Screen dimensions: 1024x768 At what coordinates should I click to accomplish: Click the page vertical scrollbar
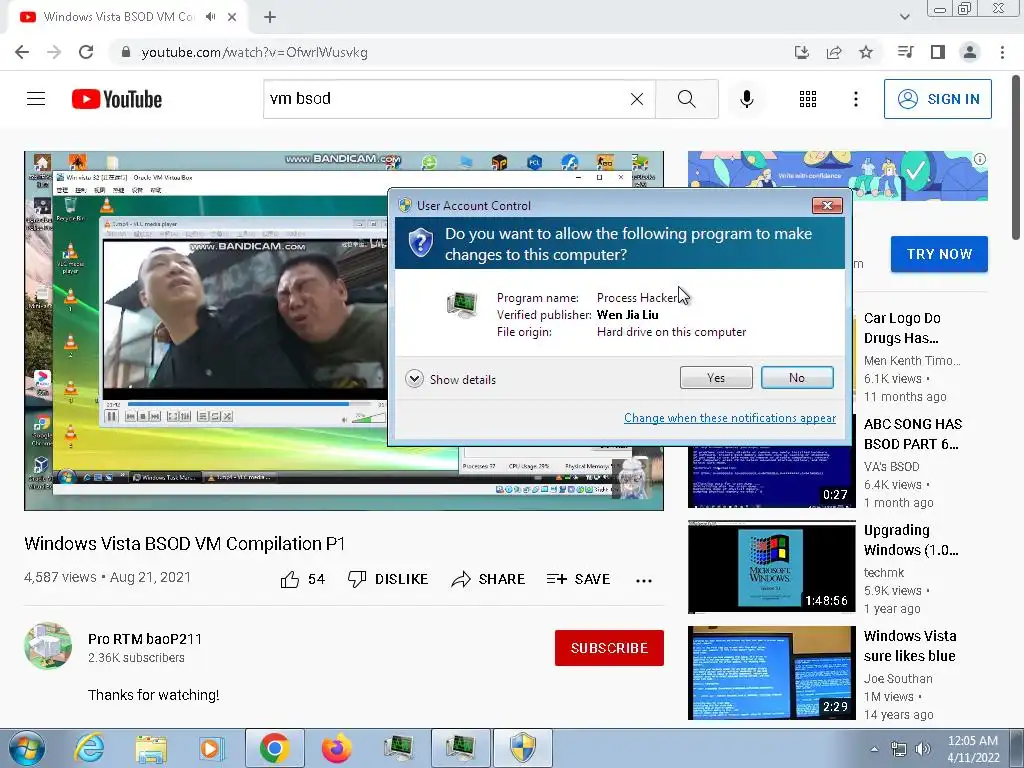1017,157
